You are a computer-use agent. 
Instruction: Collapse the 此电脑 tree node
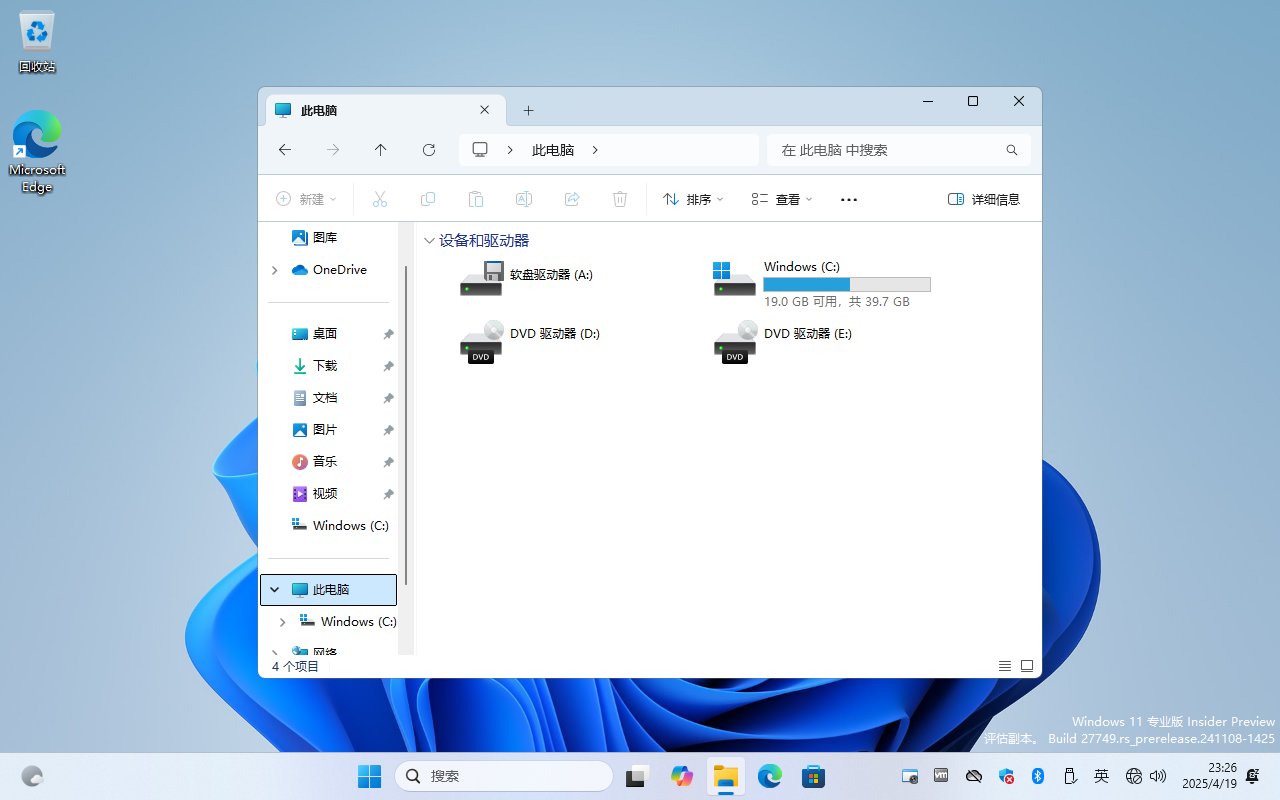click(x=275, y=590)
